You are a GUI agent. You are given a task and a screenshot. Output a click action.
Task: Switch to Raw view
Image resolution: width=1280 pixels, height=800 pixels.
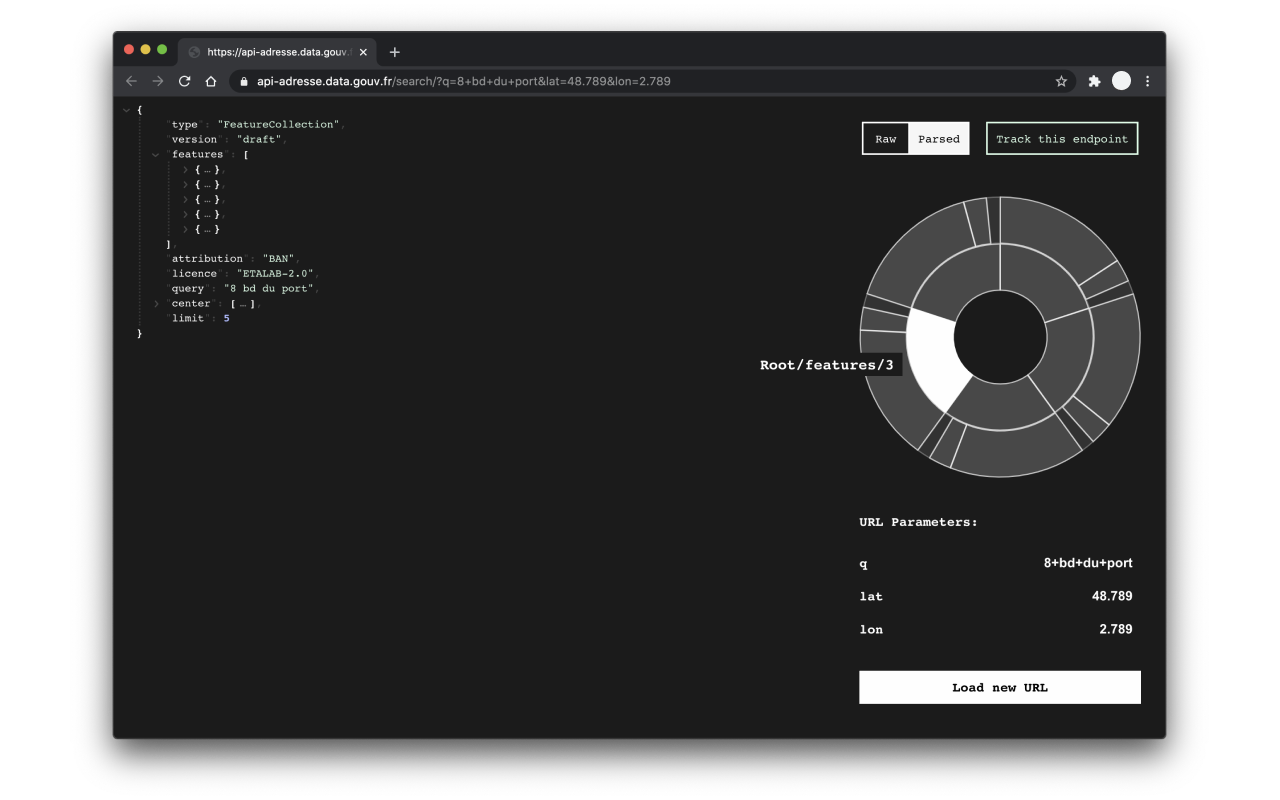[x=886, y=139]
